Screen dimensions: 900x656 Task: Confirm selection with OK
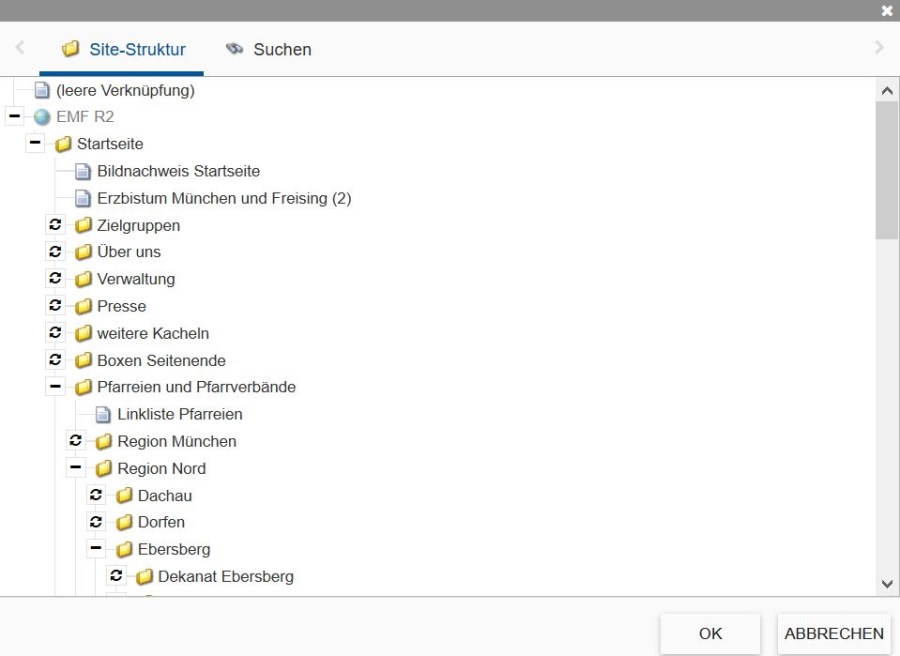coord(709,633)
